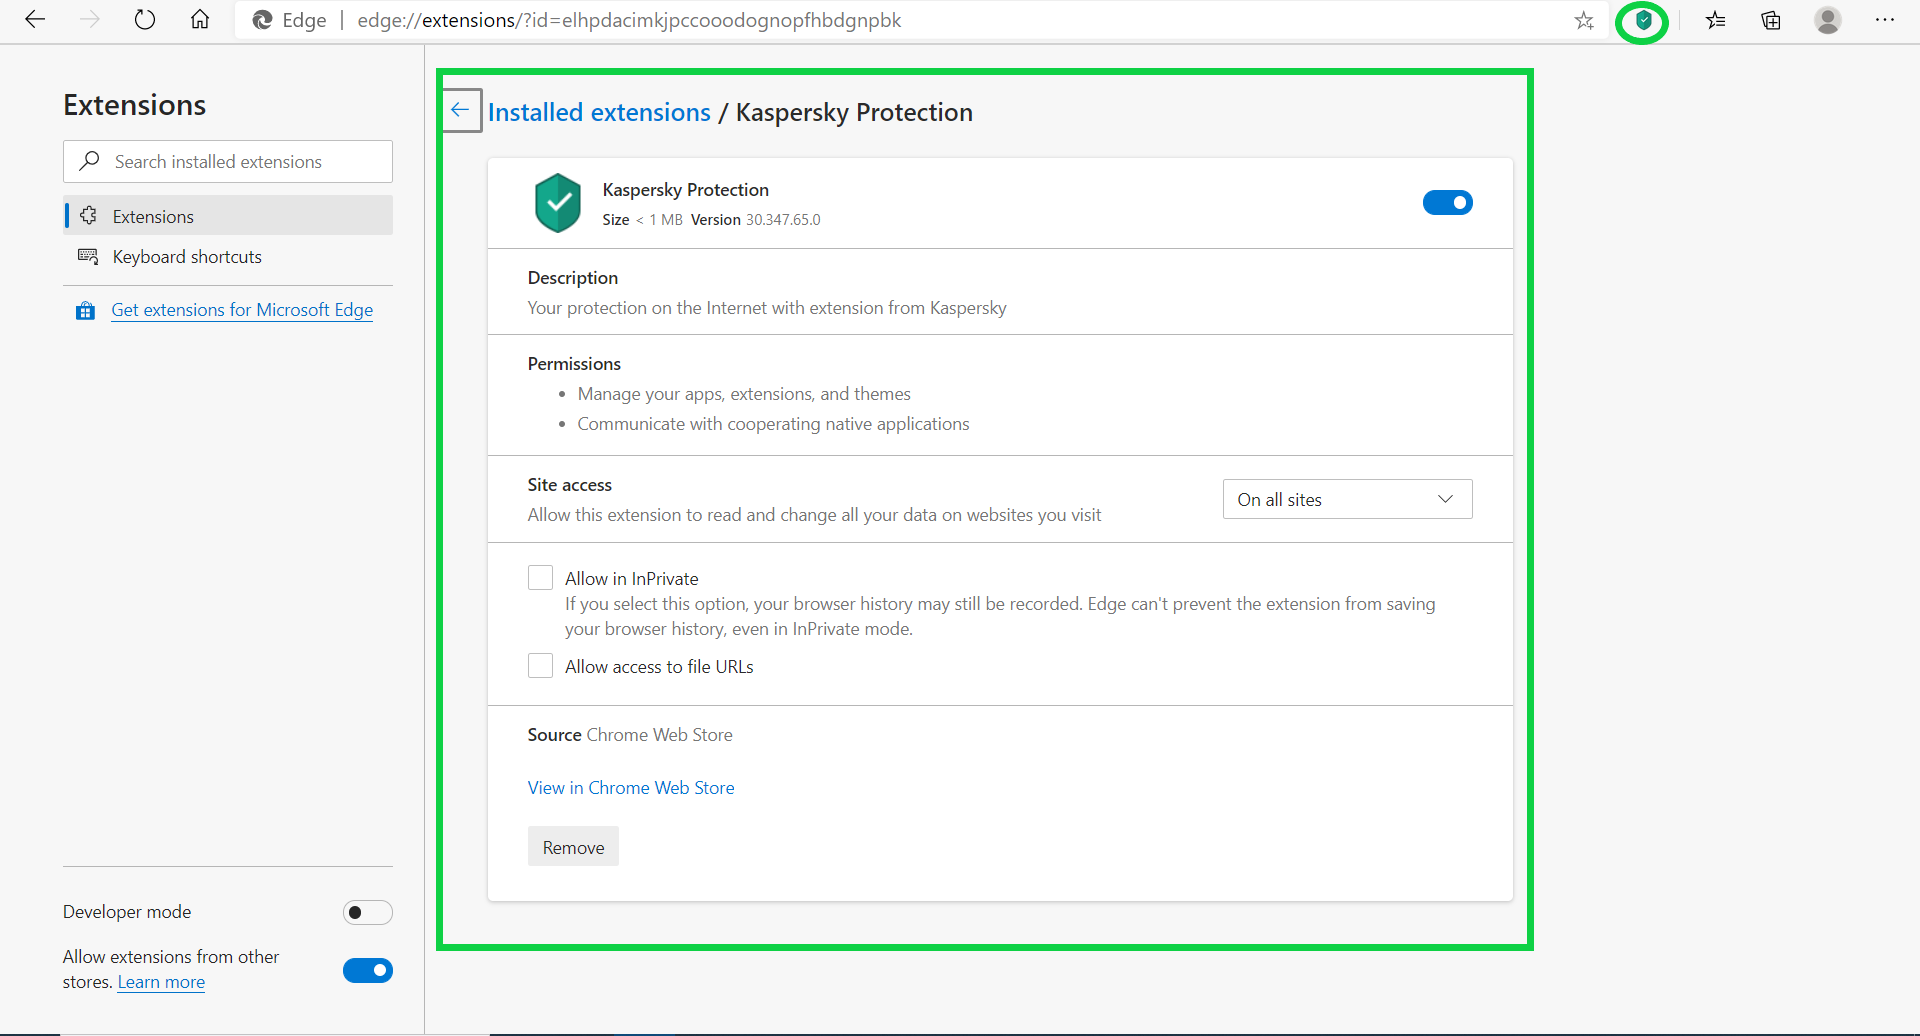Check Allow access to file URLs

point(540,666)
